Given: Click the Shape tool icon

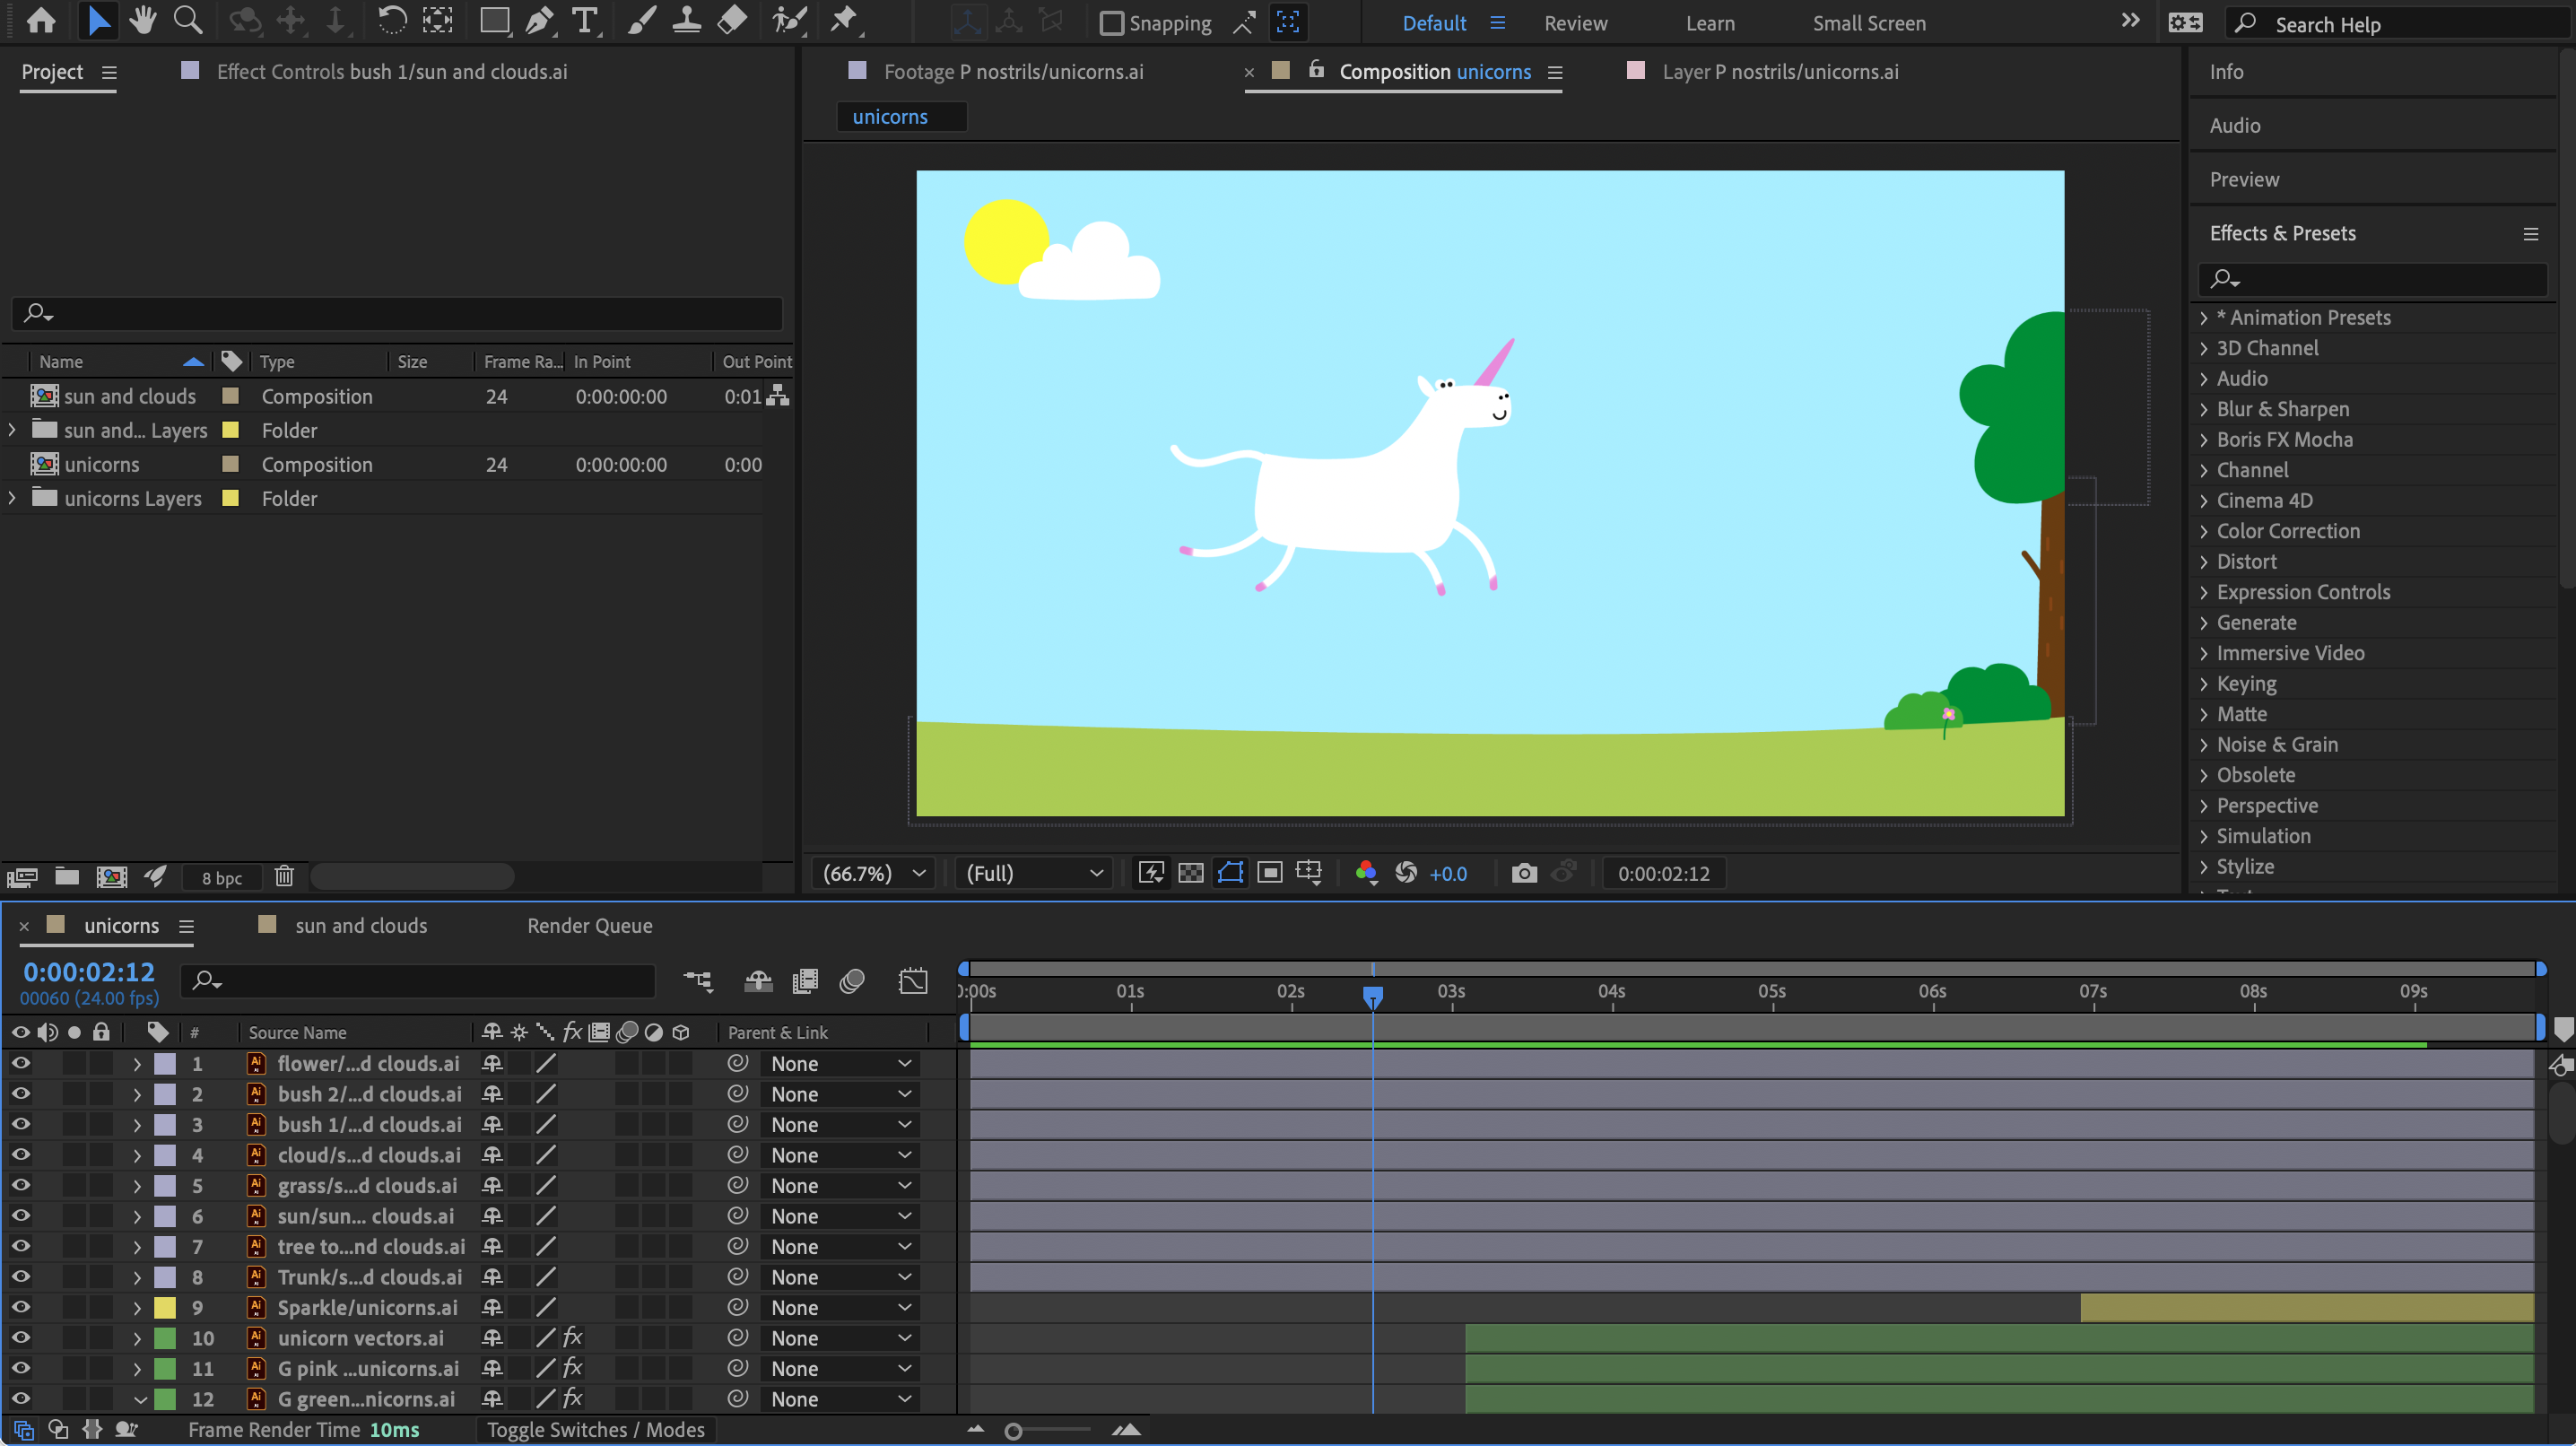Looking at the screenshot, I should [x=492, y=22].
